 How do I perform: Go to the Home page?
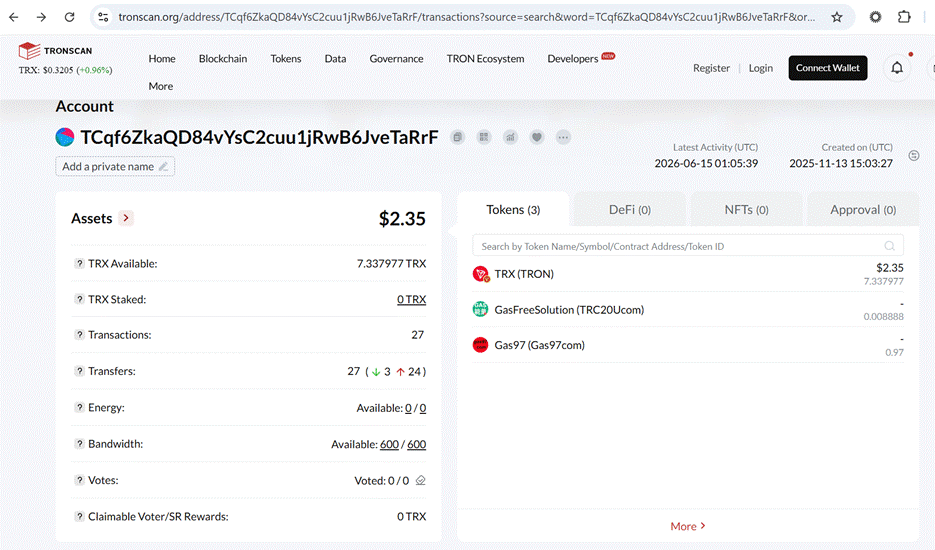162,58
